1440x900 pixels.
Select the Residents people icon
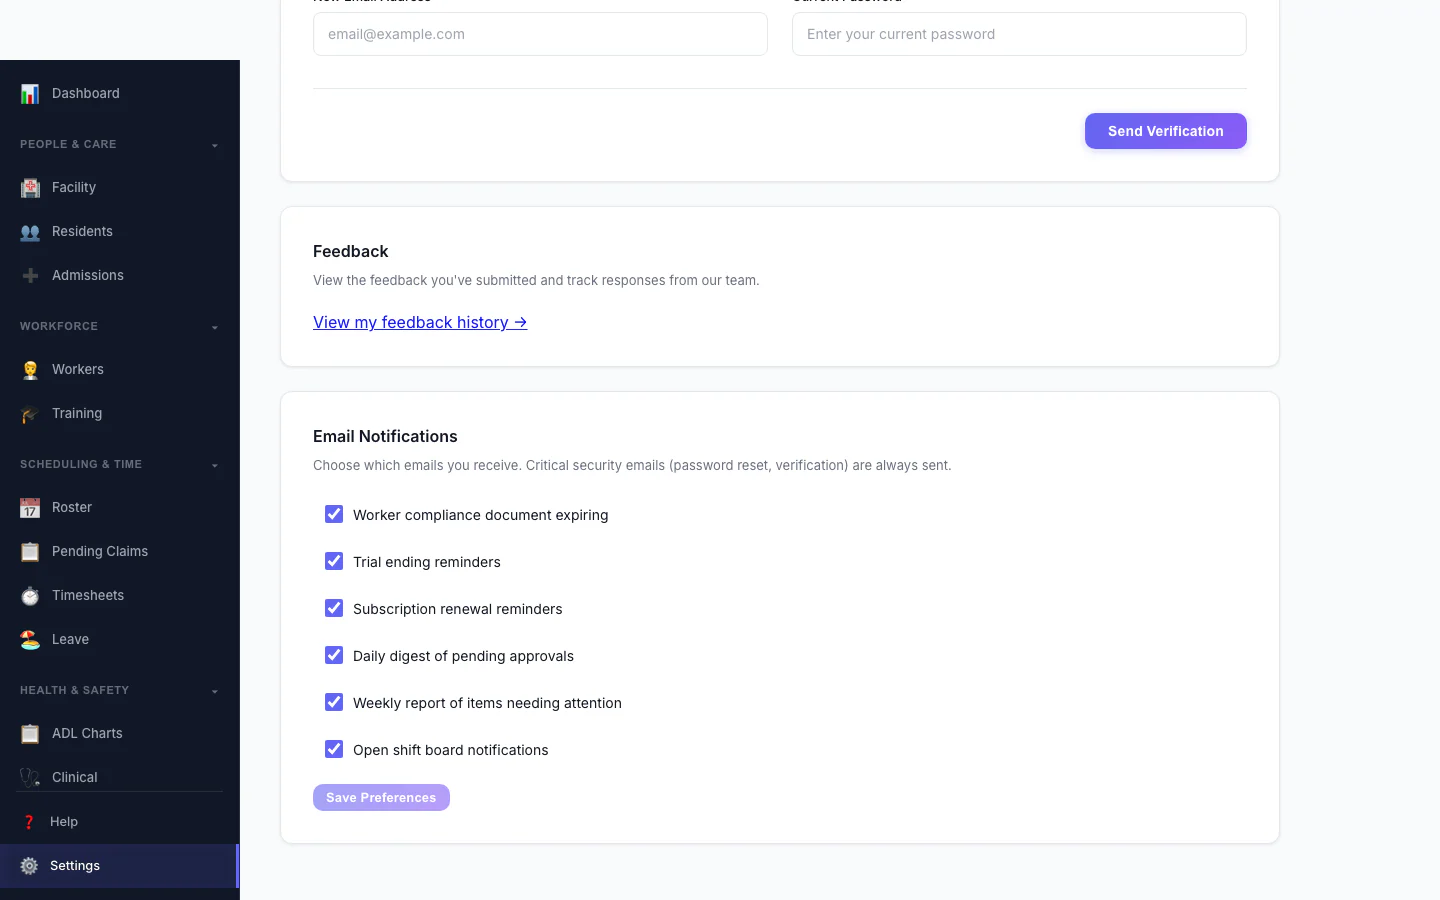click(30, 232)
